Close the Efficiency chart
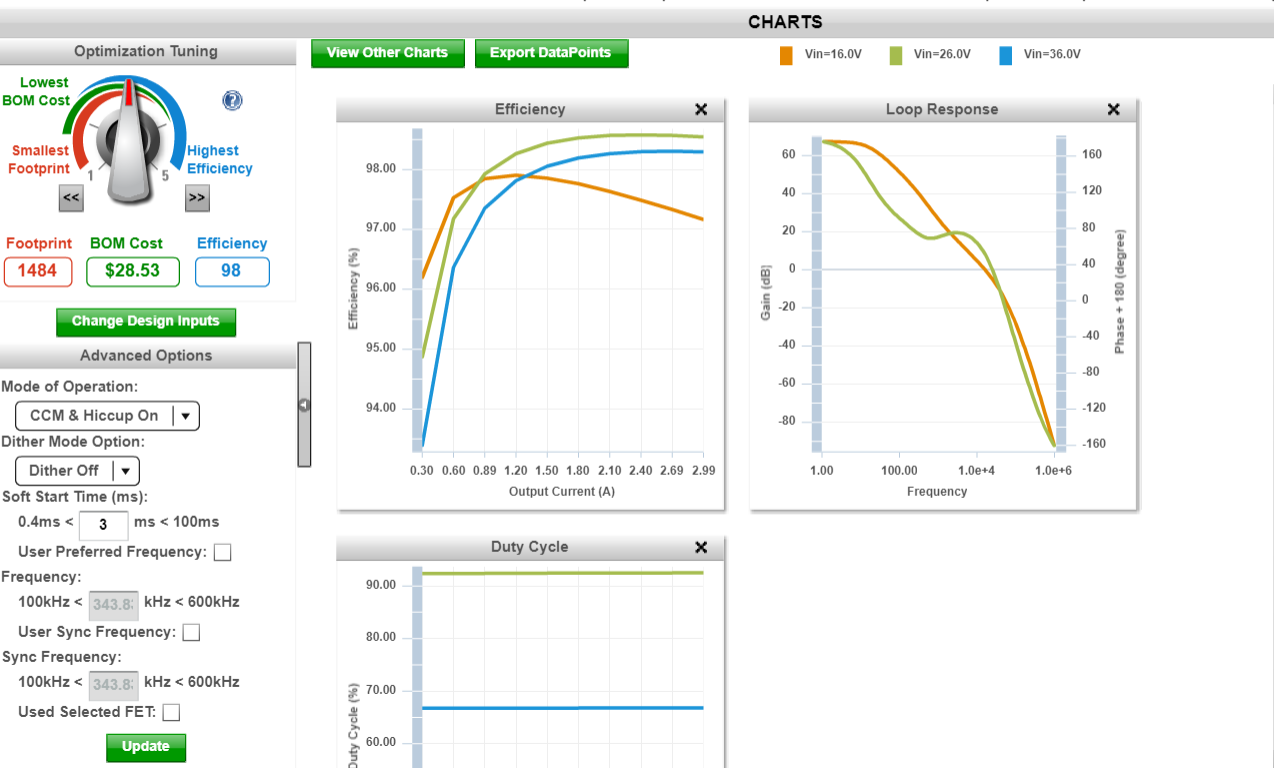1274x768 pixels. 701,110
